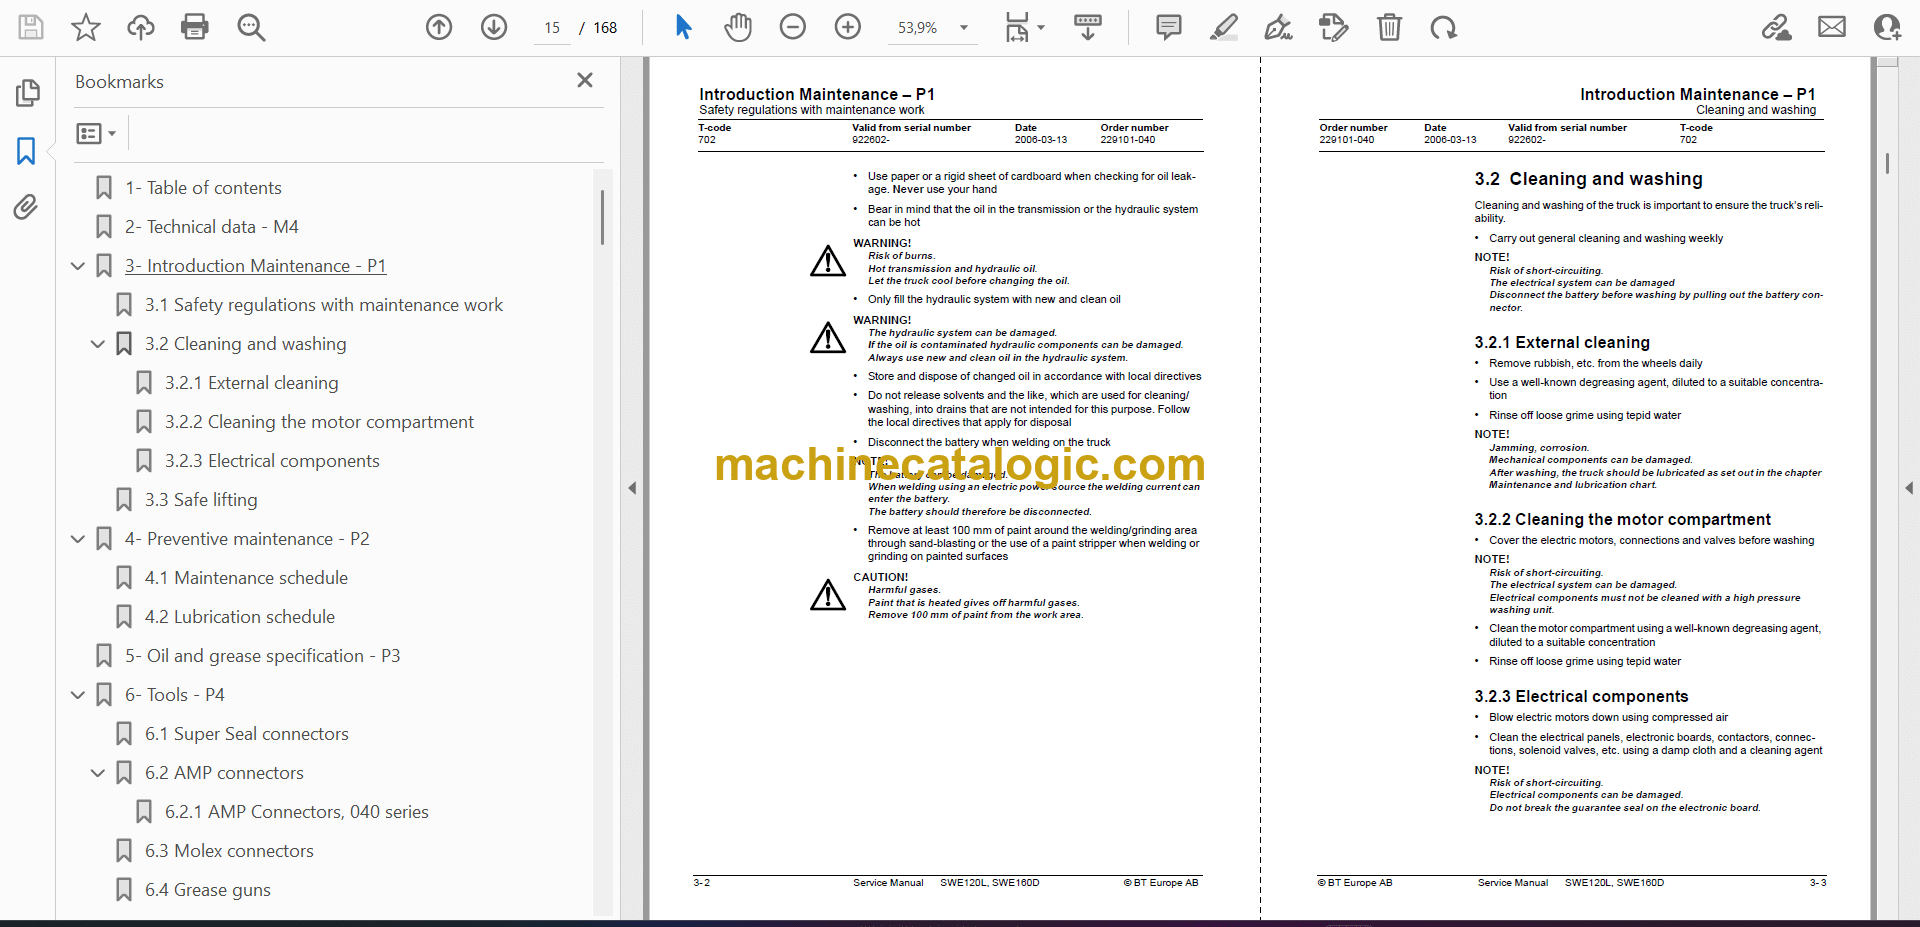The image size is (1920, 927).
Task: Go to 4- Preventive maintenance - P2
Action: tap(247, 539)
